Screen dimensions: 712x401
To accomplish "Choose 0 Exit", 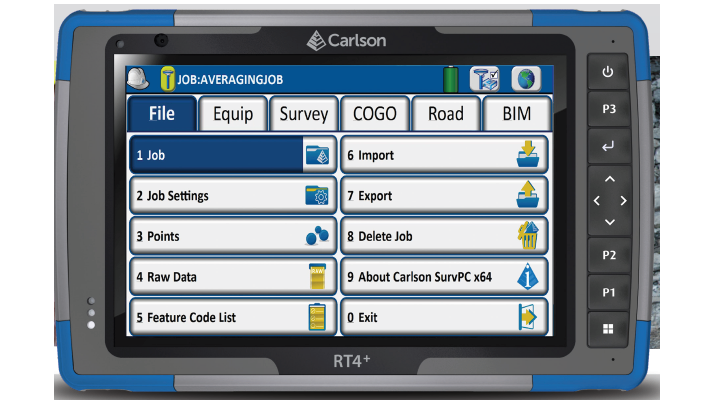I will [444, 317].
